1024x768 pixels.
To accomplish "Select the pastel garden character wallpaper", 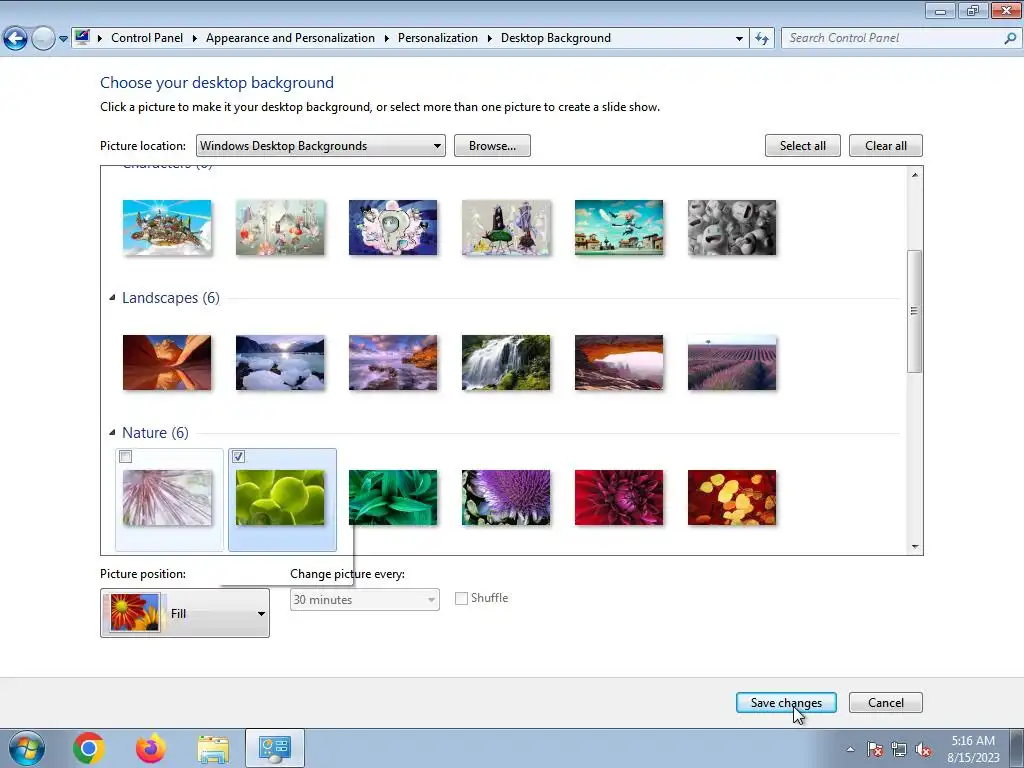I will tap(280, 227).
